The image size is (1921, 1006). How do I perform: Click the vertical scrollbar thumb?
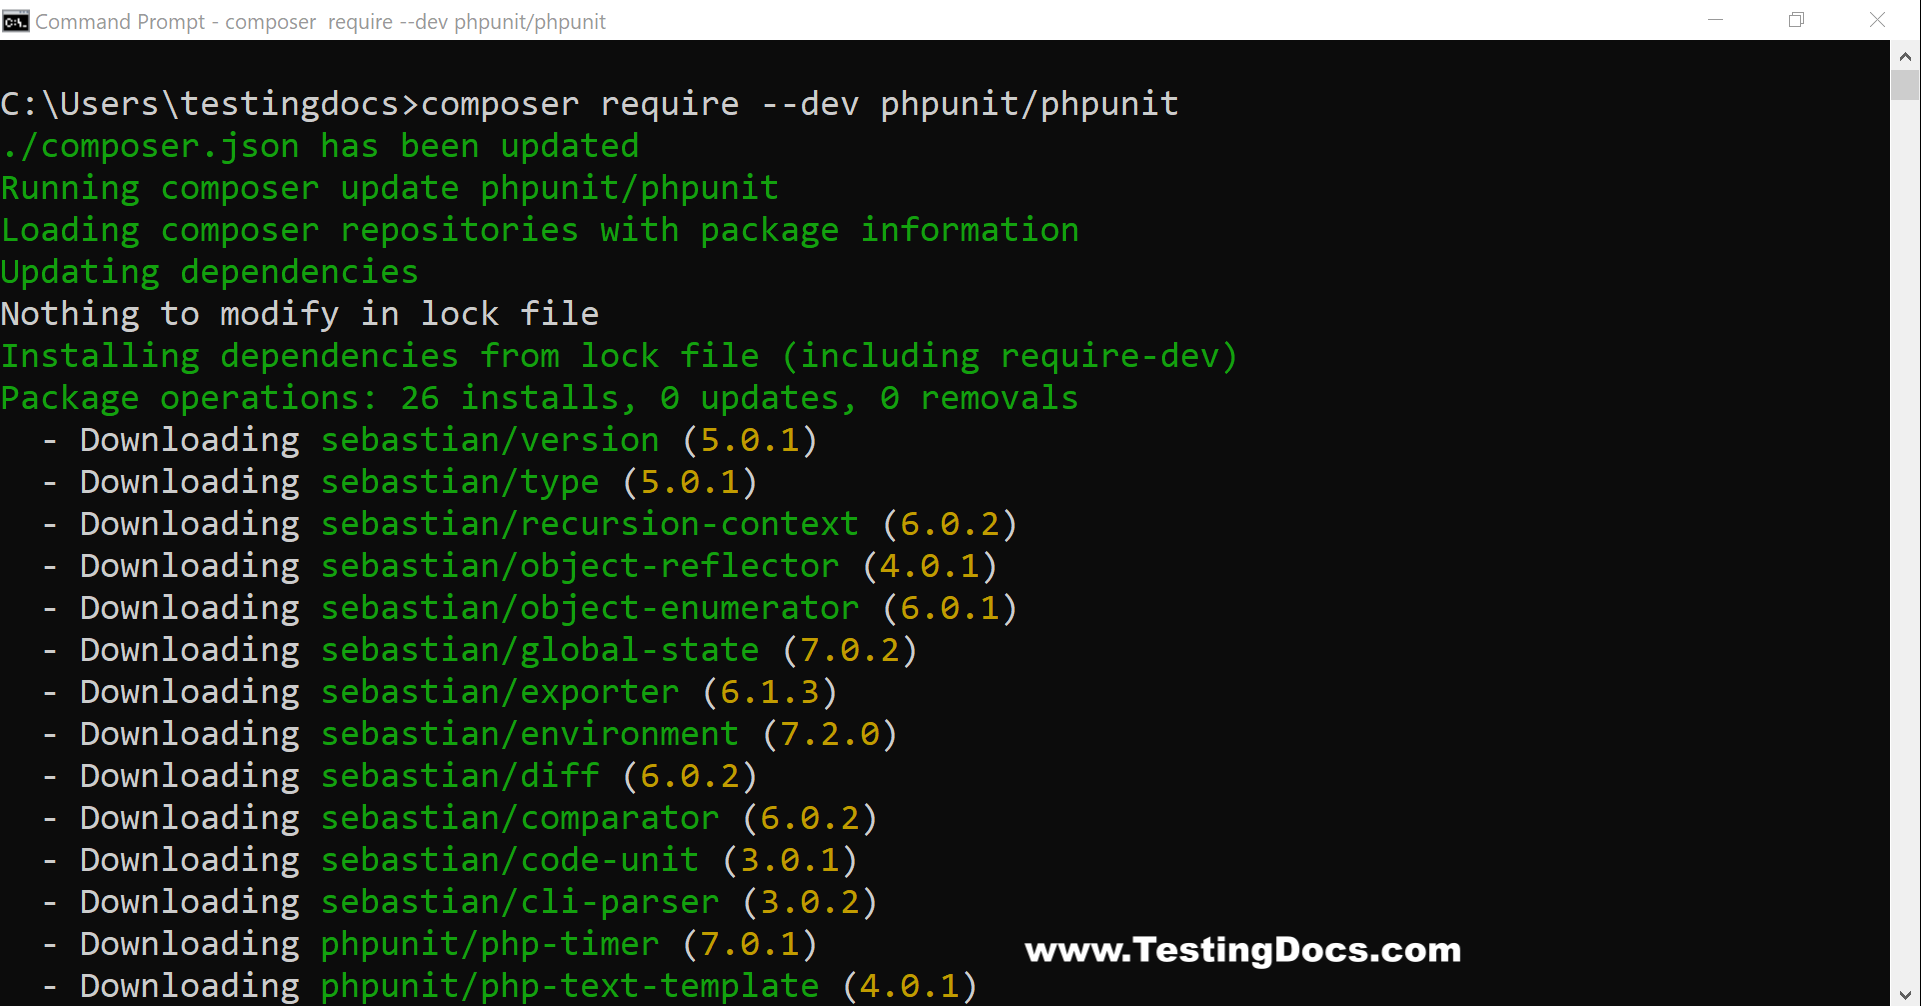(1905, 85)
